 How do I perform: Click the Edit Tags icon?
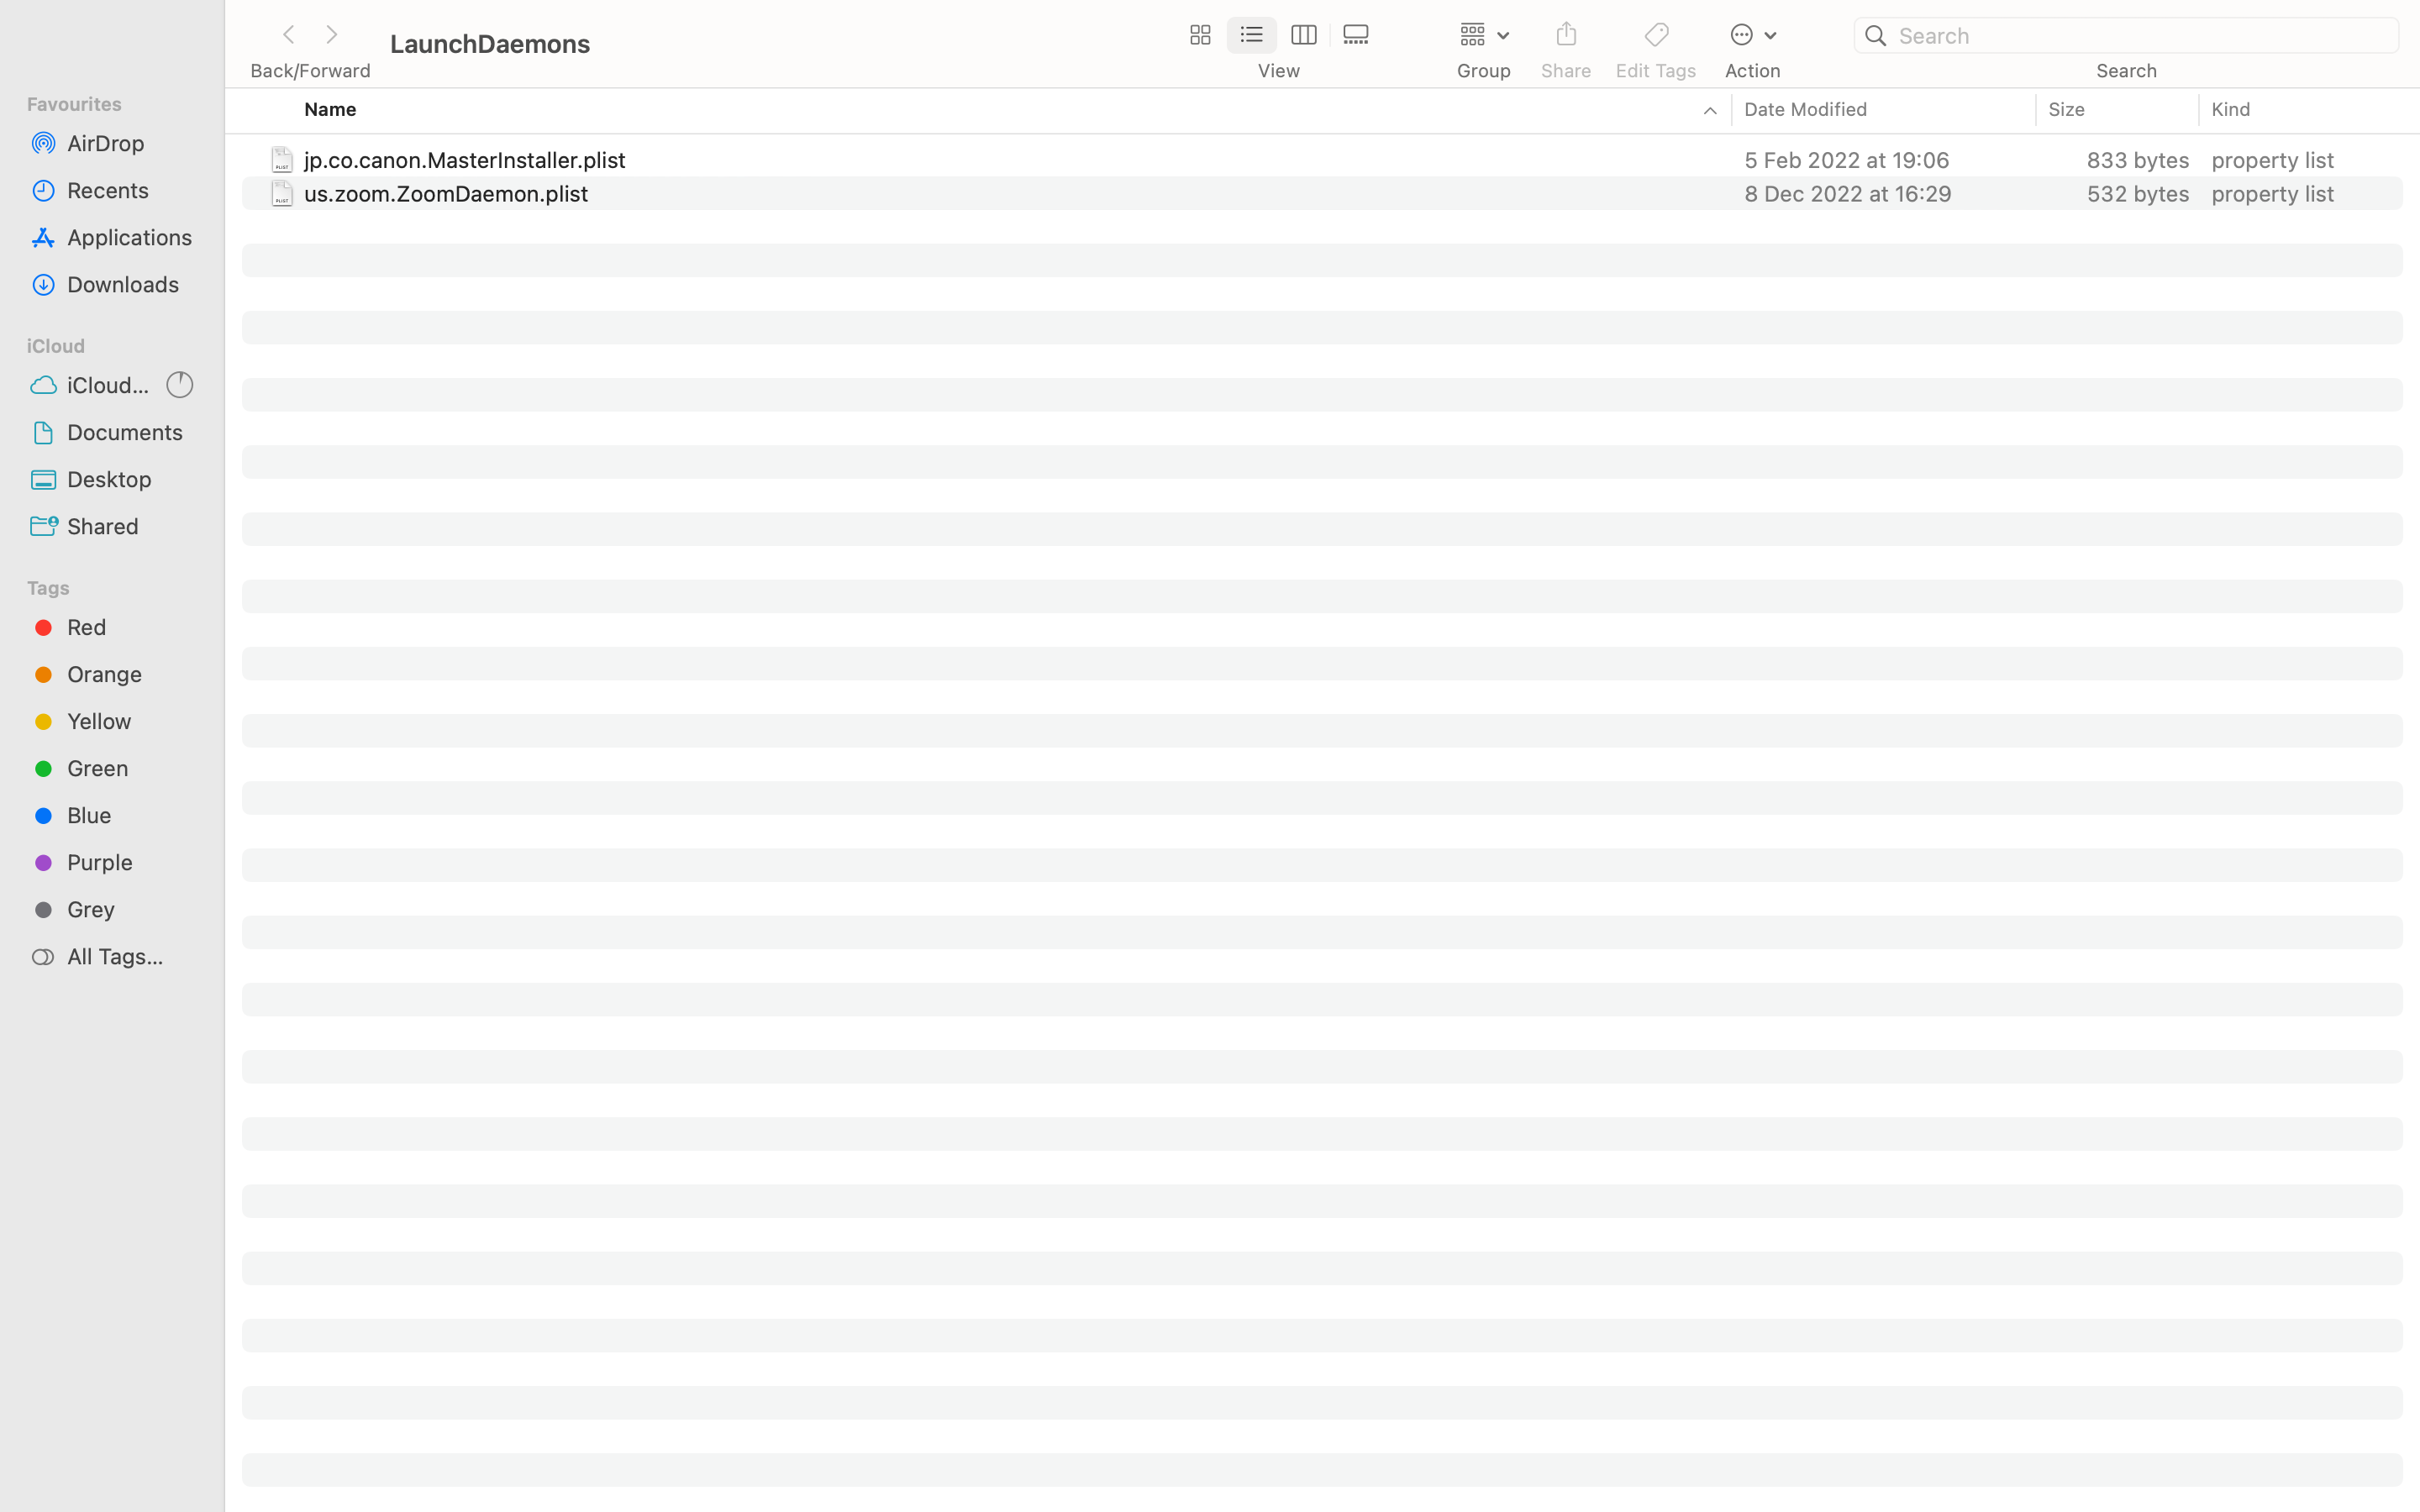(1656, 35)
